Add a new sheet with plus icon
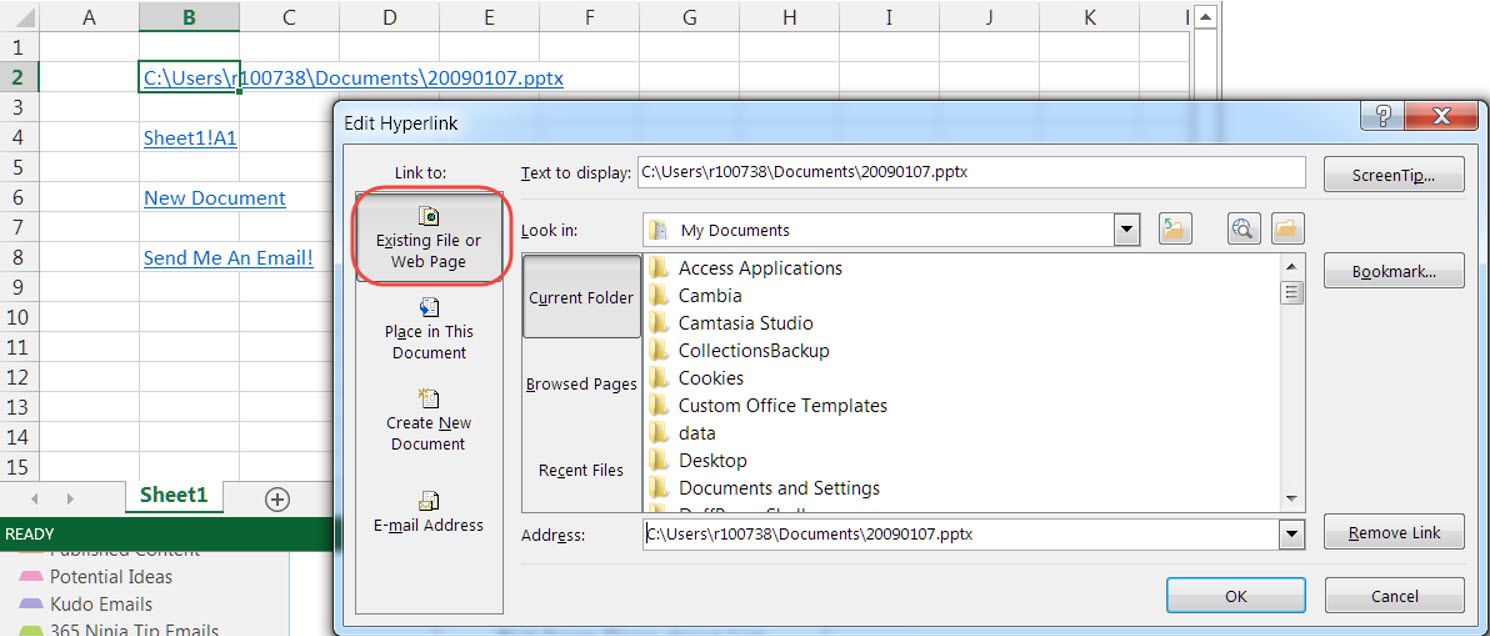The image size is (1490, 636). 277,499
